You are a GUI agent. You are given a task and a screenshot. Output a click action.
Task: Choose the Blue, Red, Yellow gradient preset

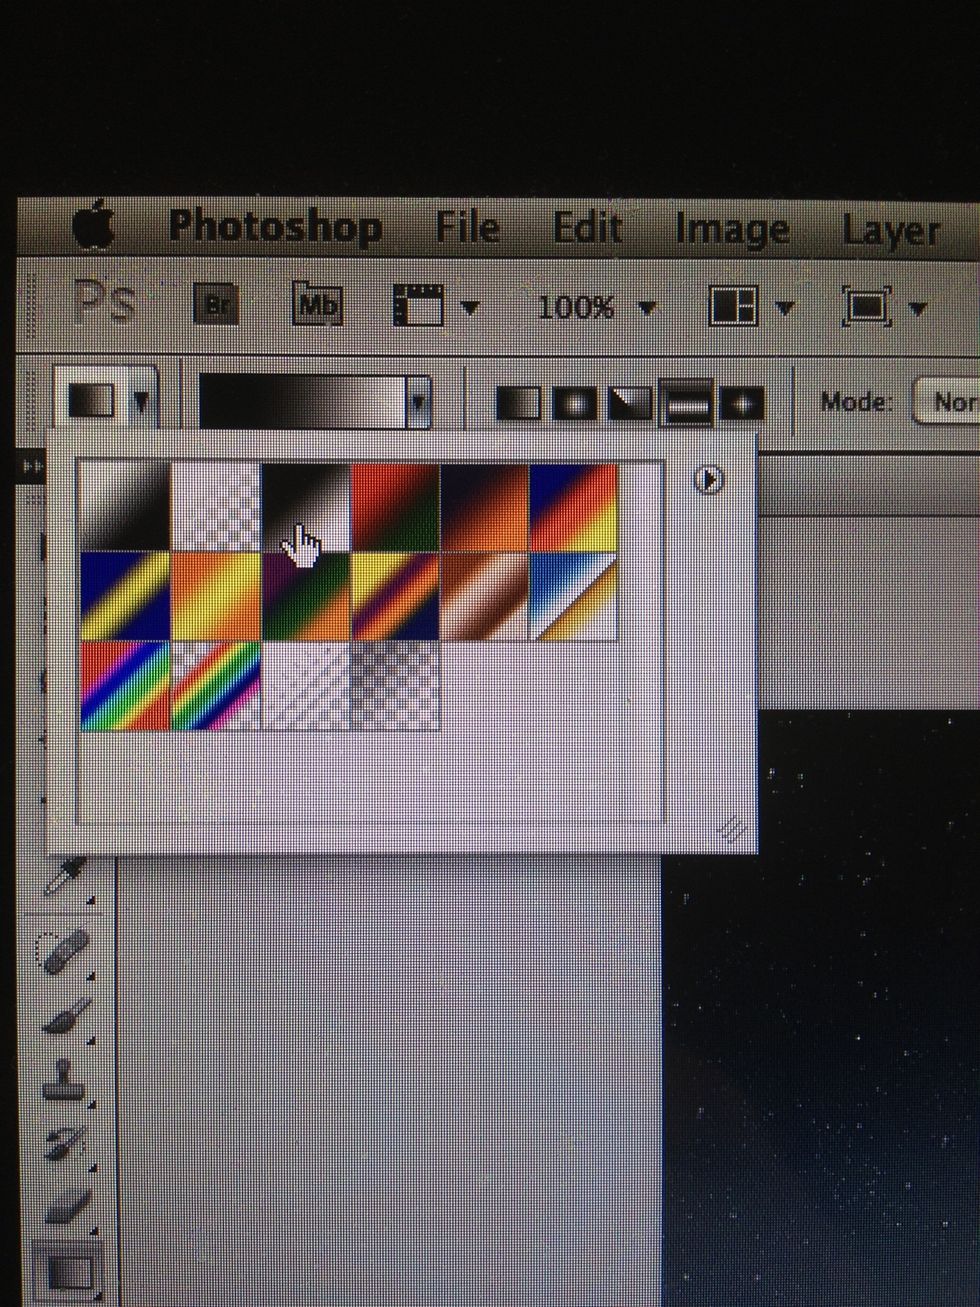573,507
